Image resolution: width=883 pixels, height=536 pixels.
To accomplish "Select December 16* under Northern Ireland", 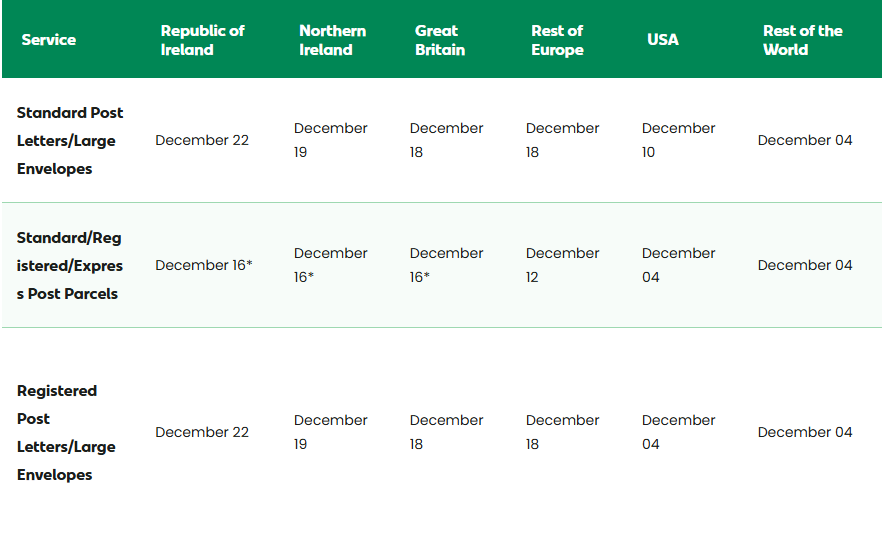I will (330, 265).
